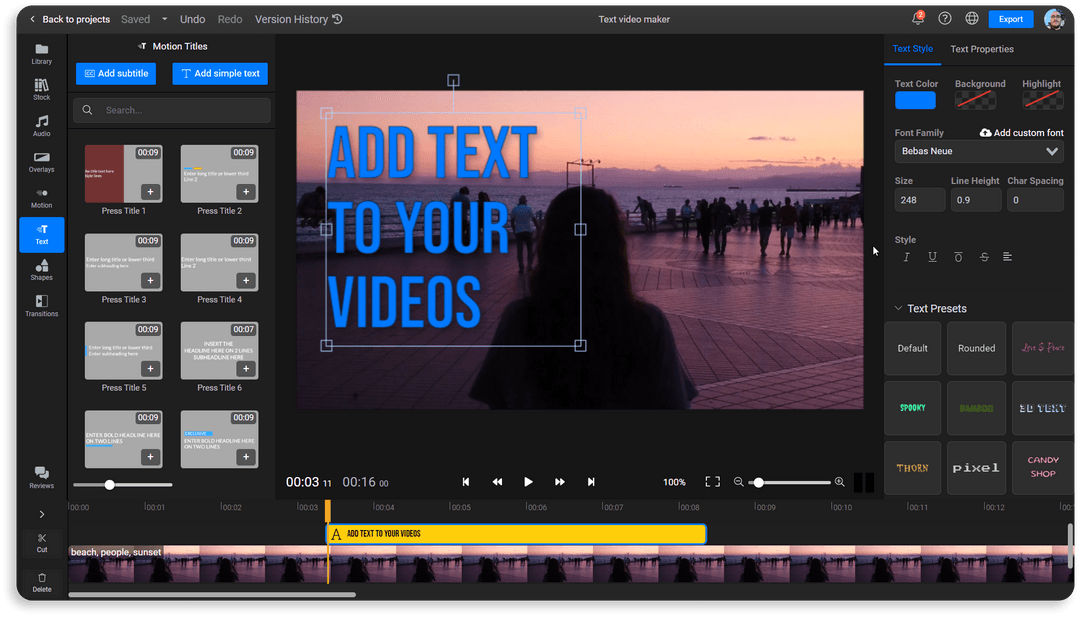
Task: Open the help question mark icon
Action: pos(945,19)
